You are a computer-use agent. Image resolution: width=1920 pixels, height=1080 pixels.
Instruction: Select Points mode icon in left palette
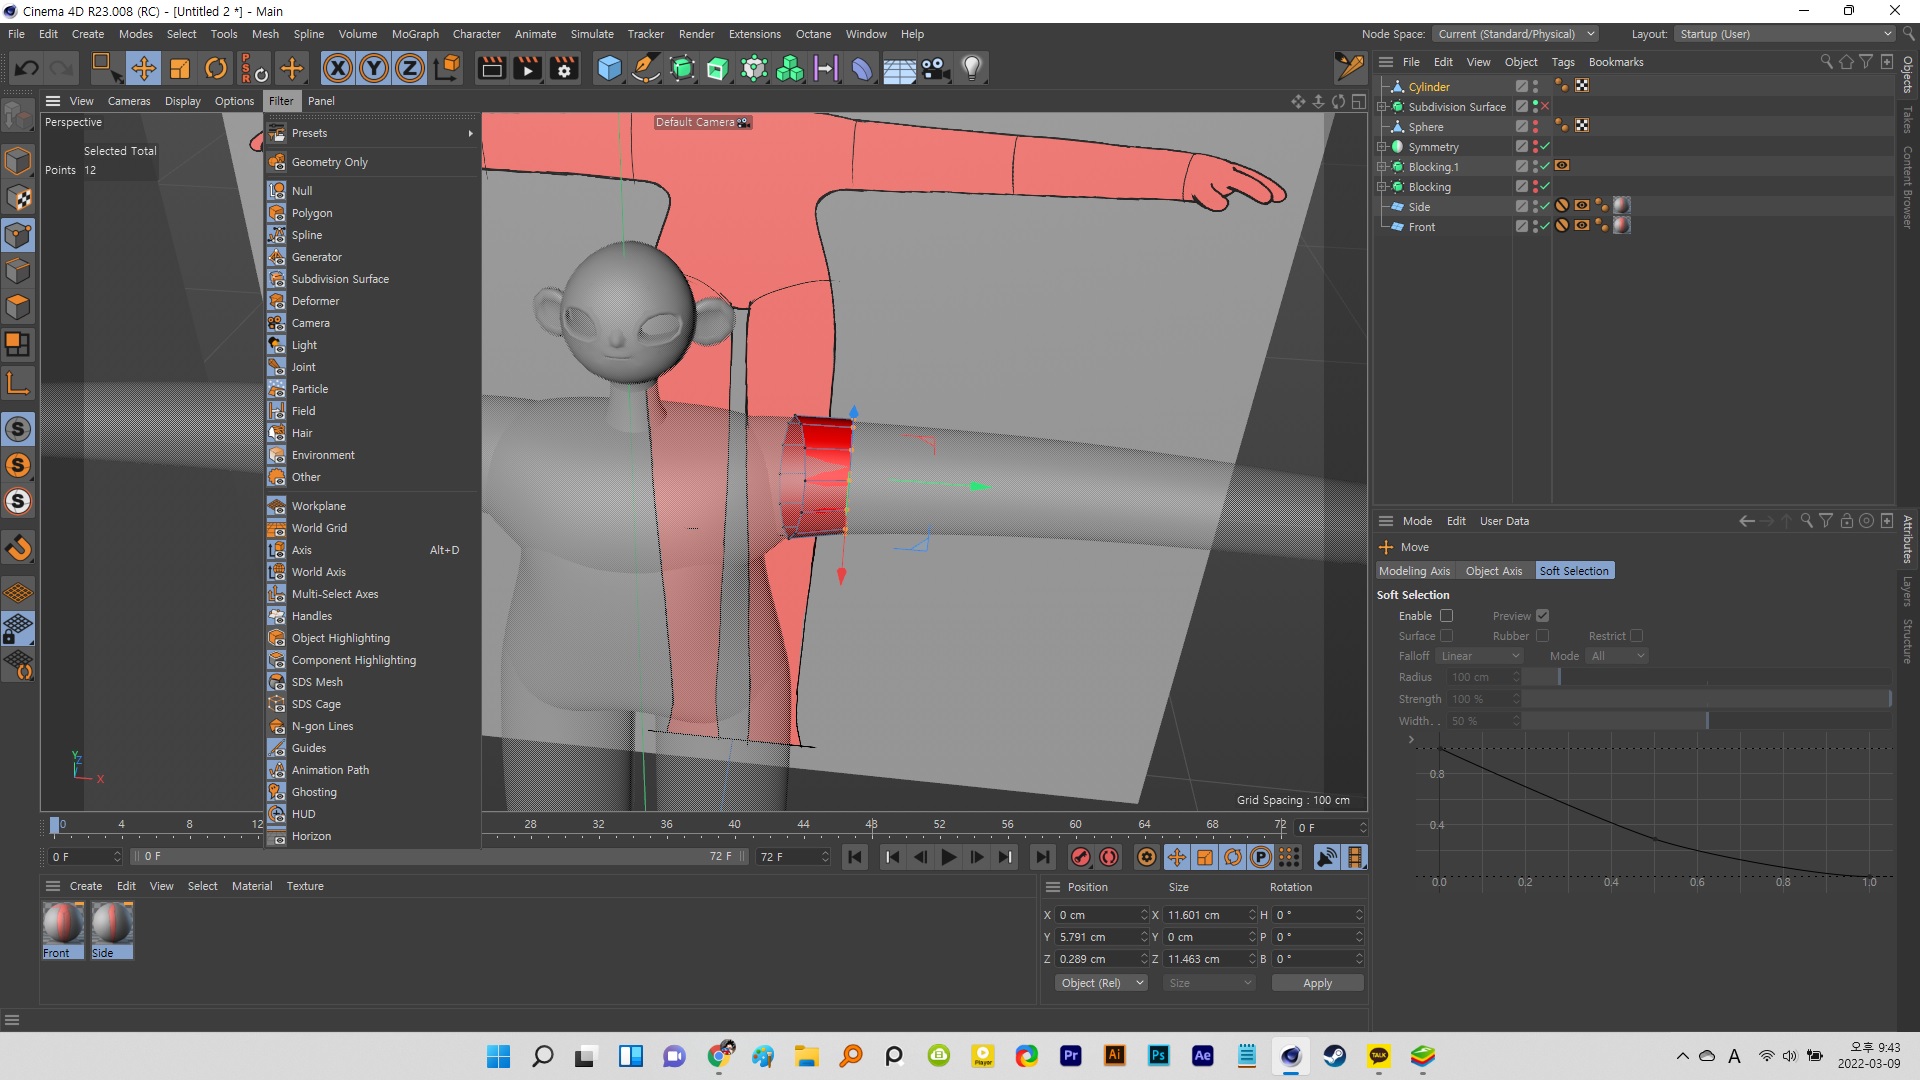click(18, 235)
